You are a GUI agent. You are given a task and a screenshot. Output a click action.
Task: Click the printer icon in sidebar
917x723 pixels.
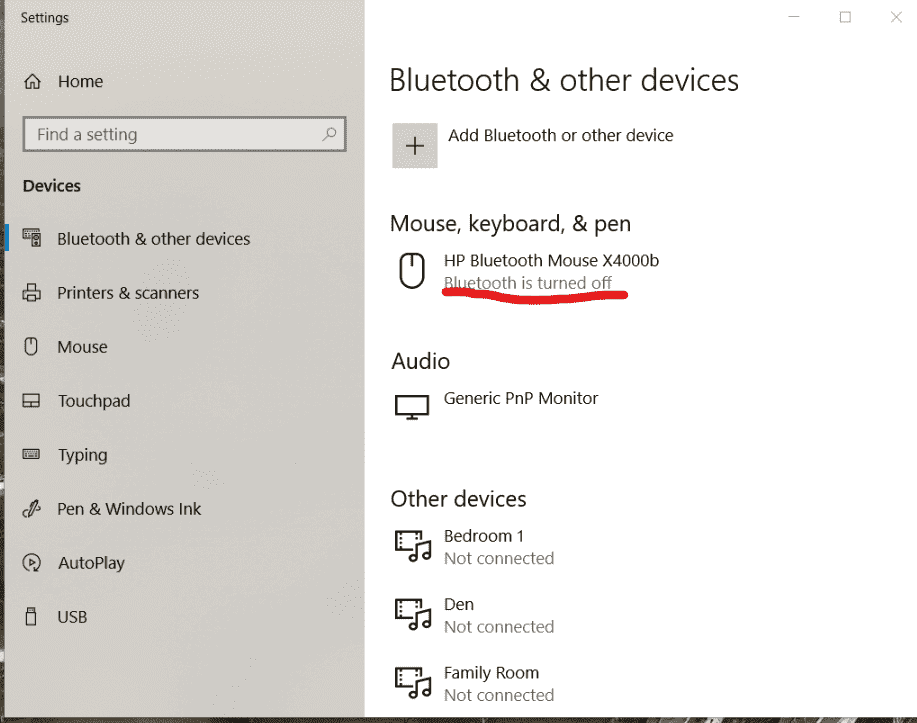point(32,292)
